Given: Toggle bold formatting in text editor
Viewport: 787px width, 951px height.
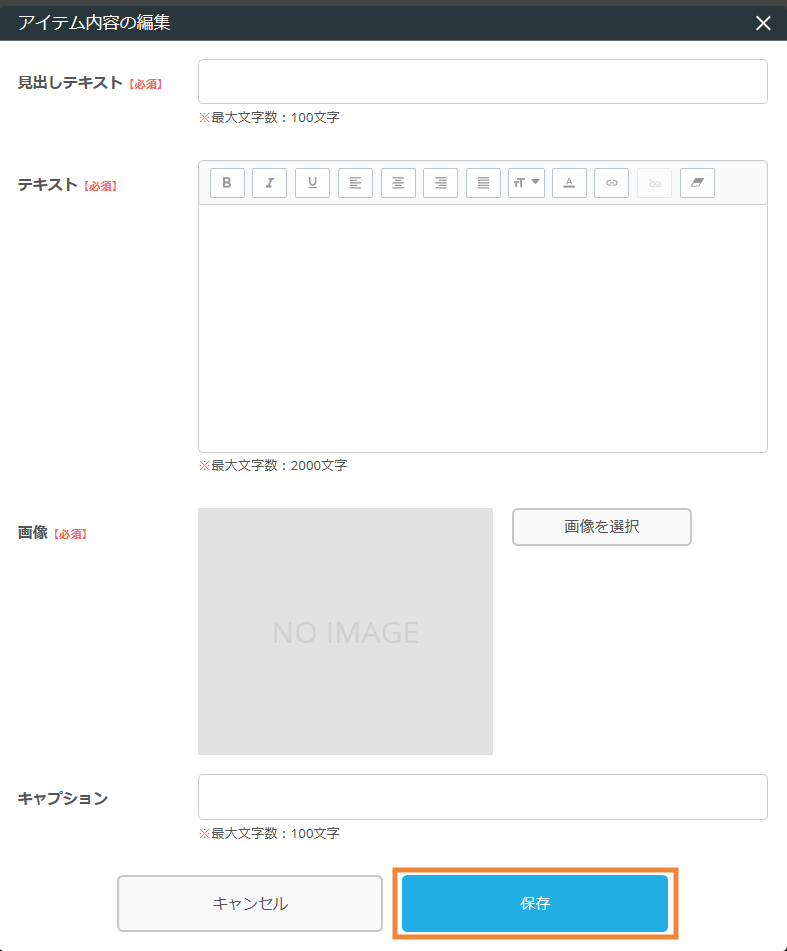Looking at the screenshot, I should [227, 183].
